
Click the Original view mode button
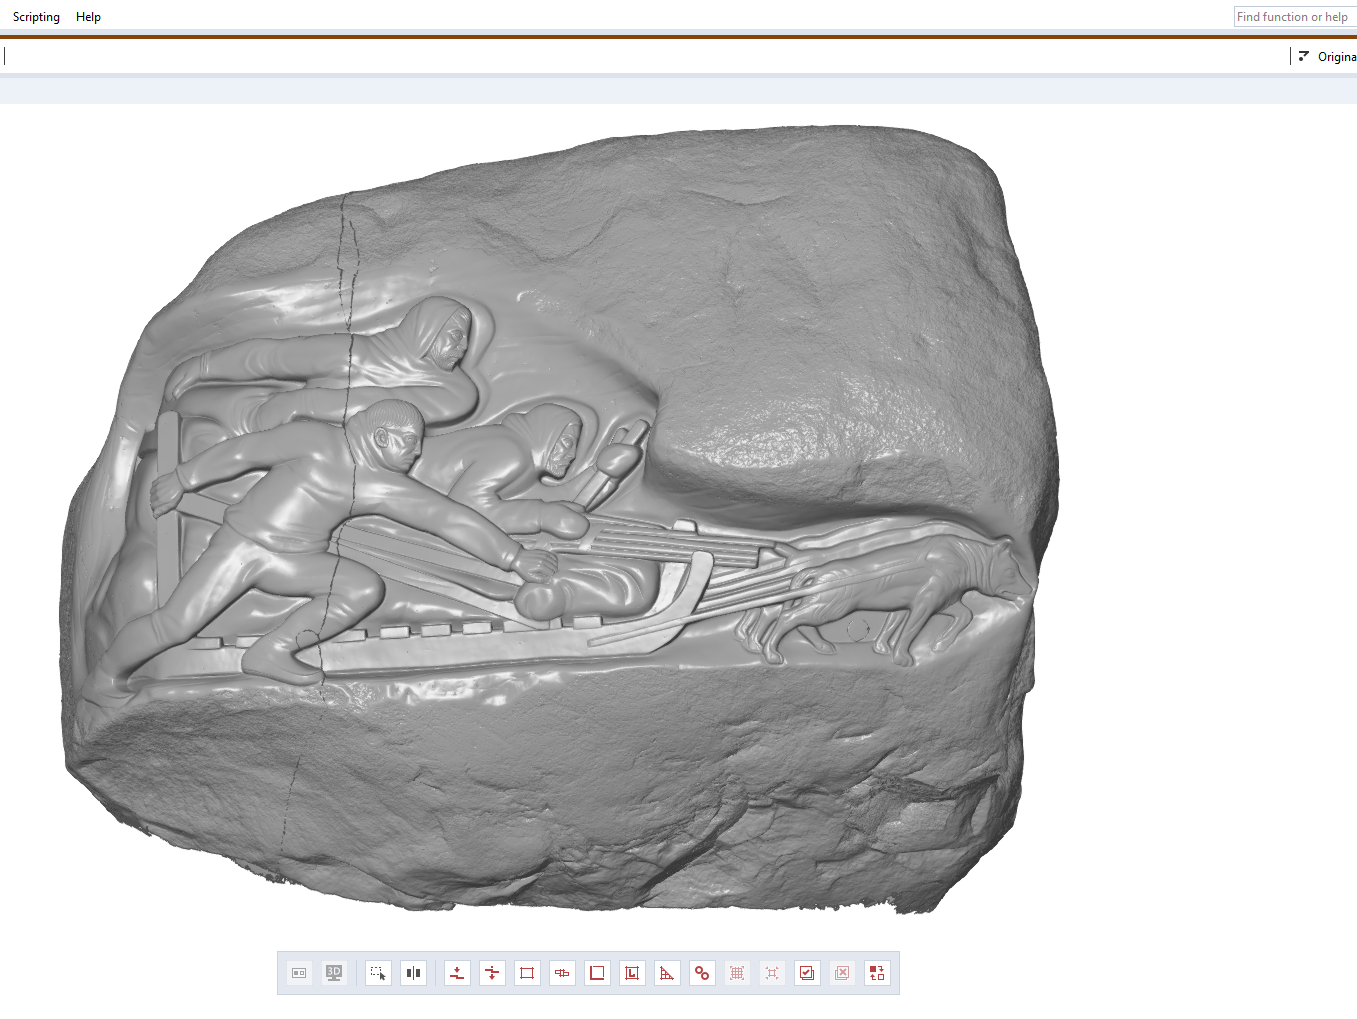[1327, 57]
